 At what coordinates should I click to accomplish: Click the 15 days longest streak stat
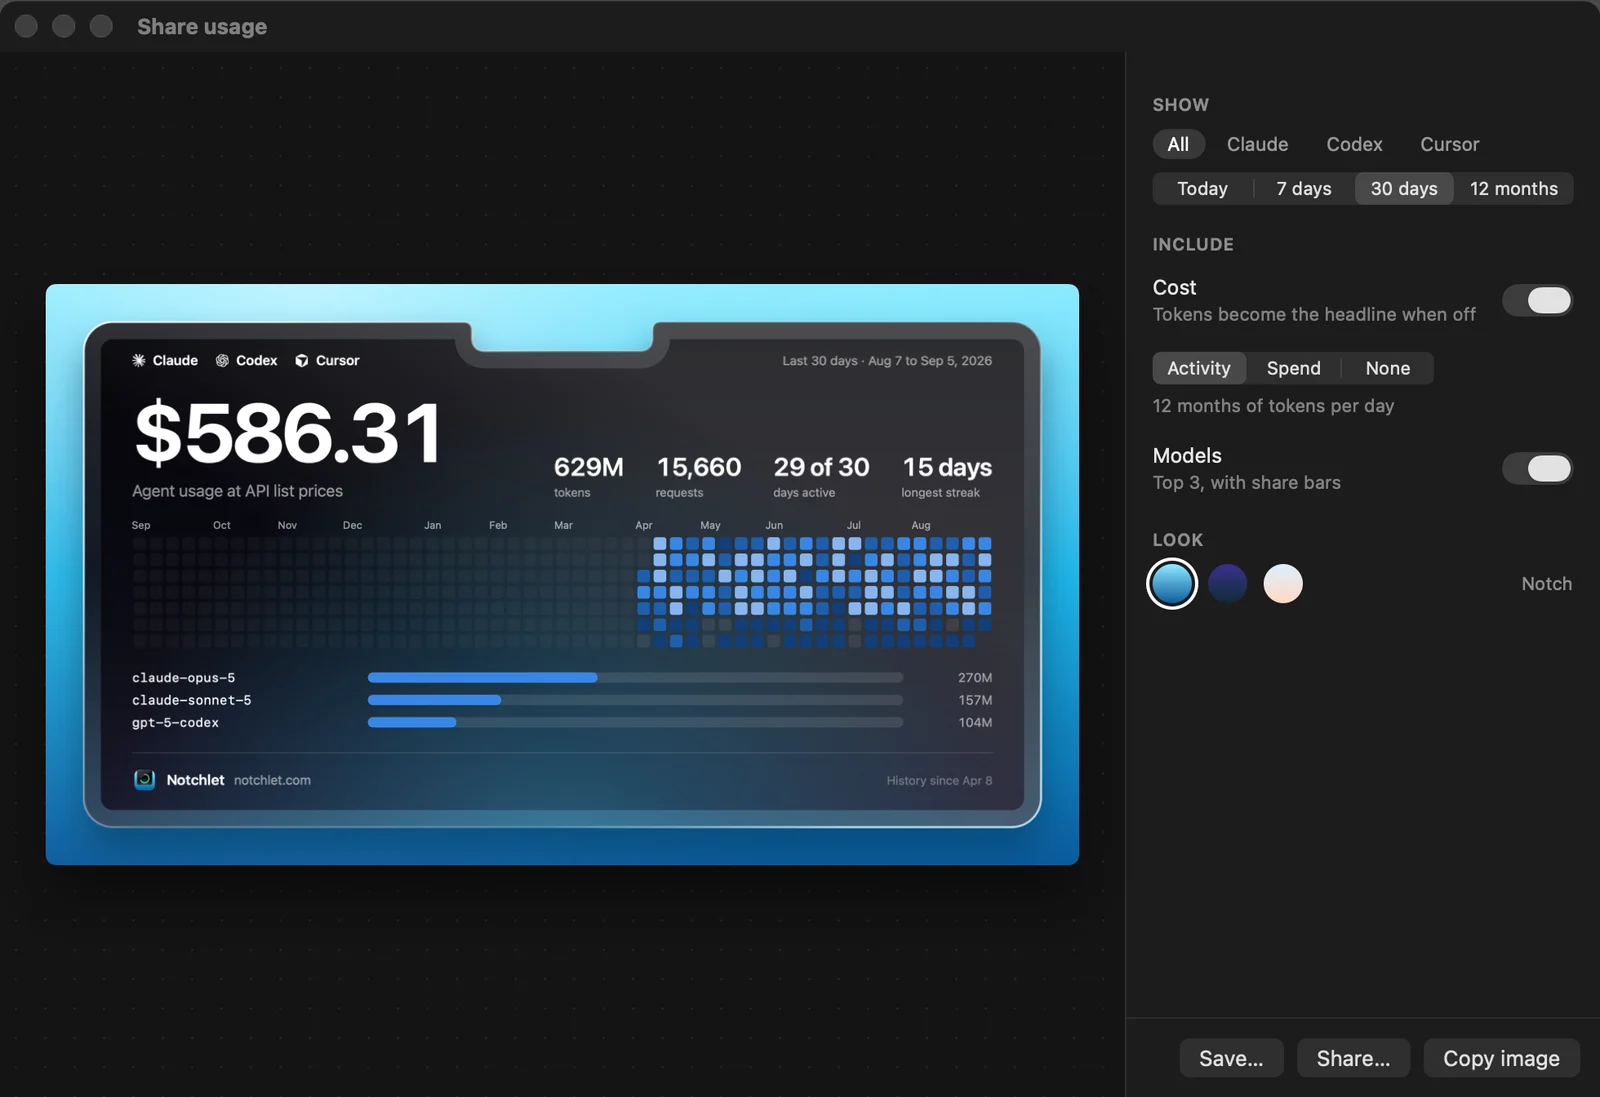point(946,476)
